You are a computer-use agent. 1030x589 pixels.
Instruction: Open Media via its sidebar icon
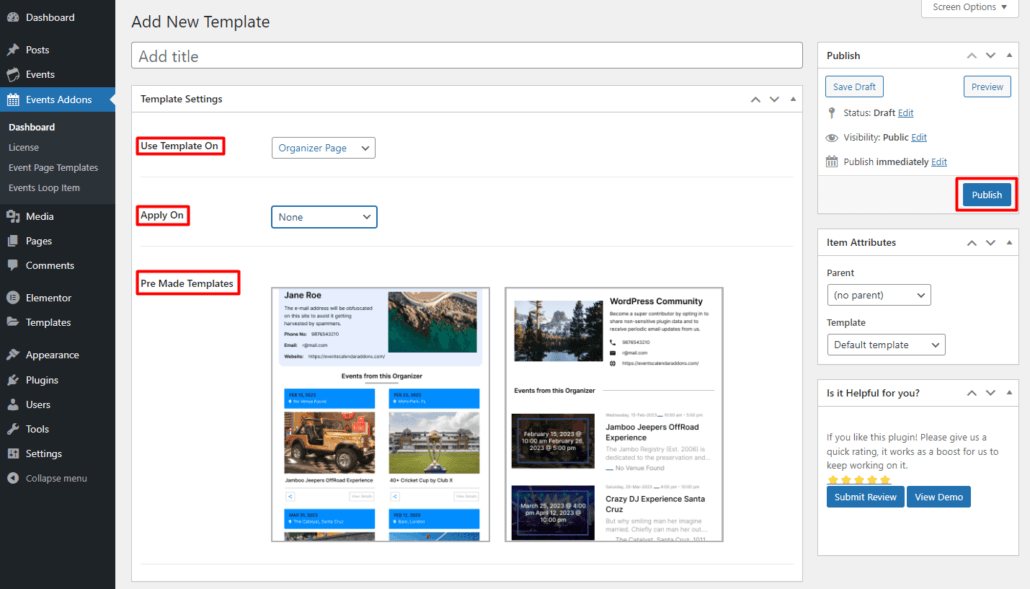[13, 217]
